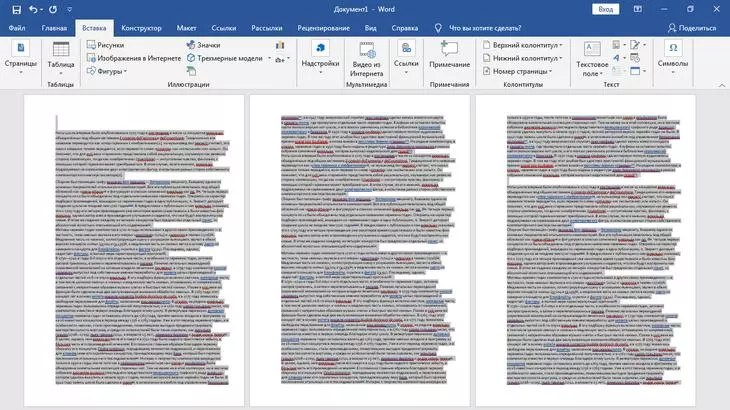Switch to the Главная tab
Screen dimensions: 730x410
tap(54, 28)
